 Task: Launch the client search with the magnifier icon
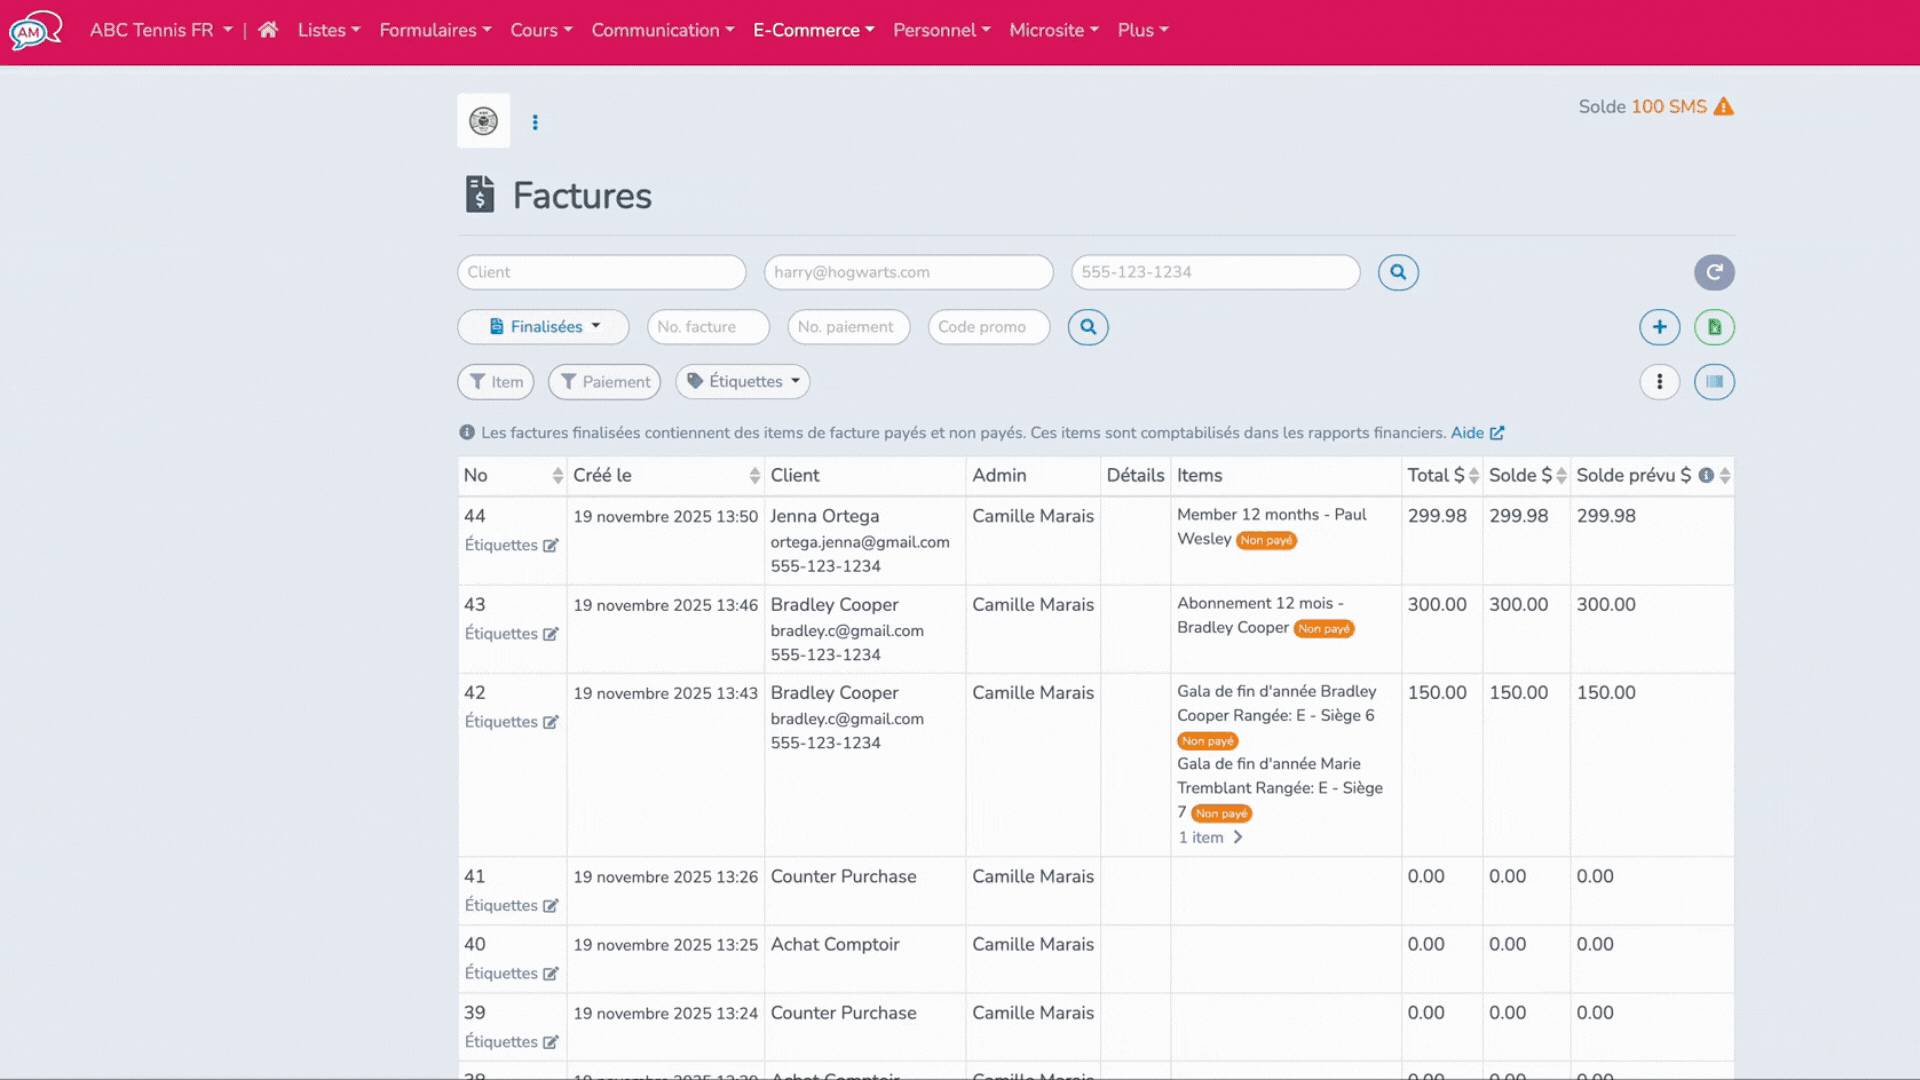(1397, 272)
